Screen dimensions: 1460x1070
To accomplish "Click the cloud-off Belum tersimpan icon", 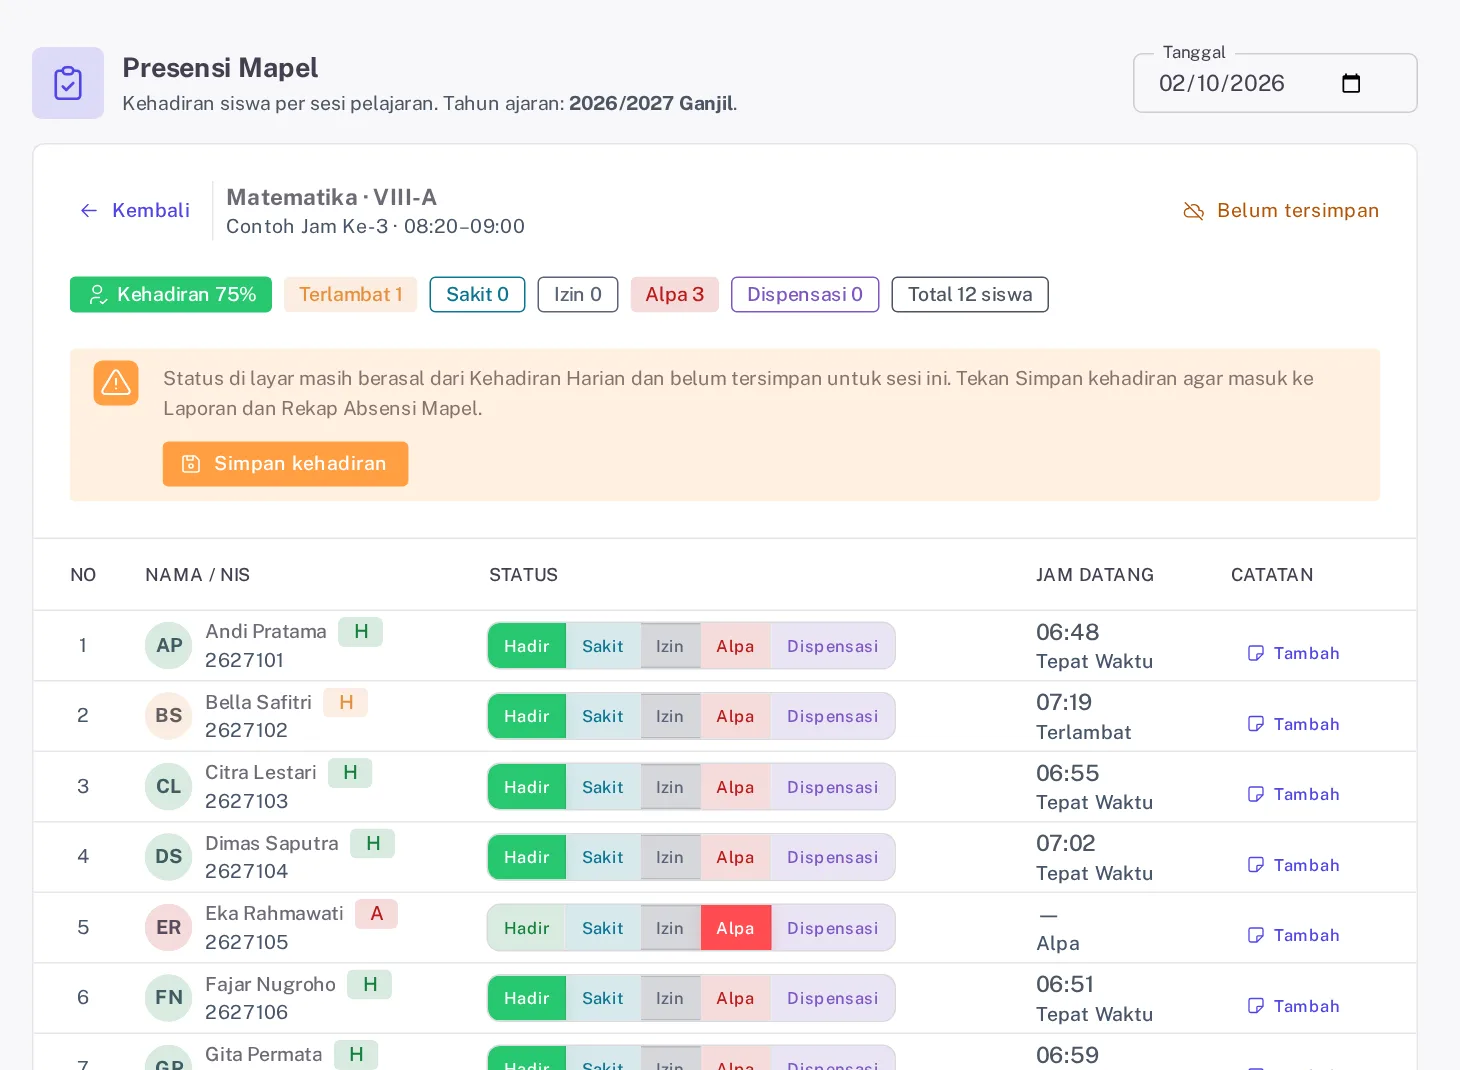I will click(1193, 211).
